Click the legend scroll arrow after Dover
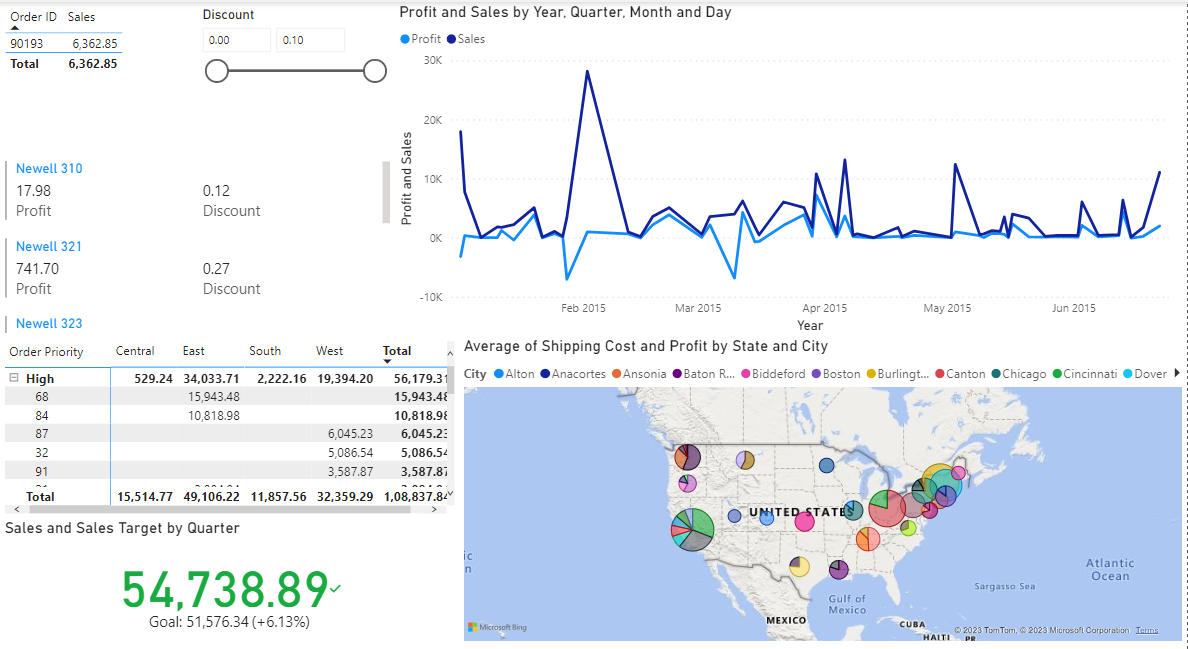The height and width of the screenshot is (649, 1188). point(1176,373)
